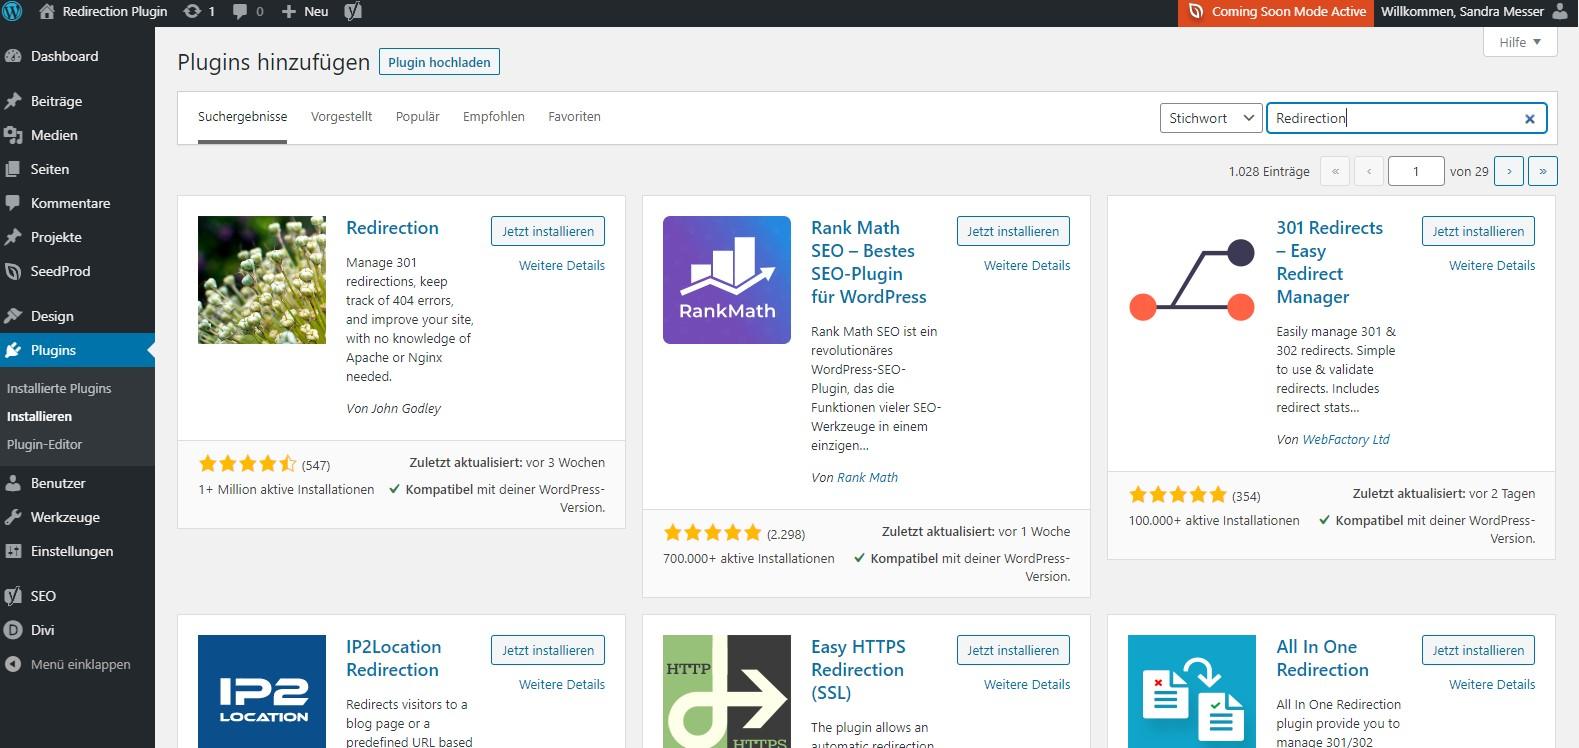
Task: Click the plus icon for Neu
Action: coord(288,12)
